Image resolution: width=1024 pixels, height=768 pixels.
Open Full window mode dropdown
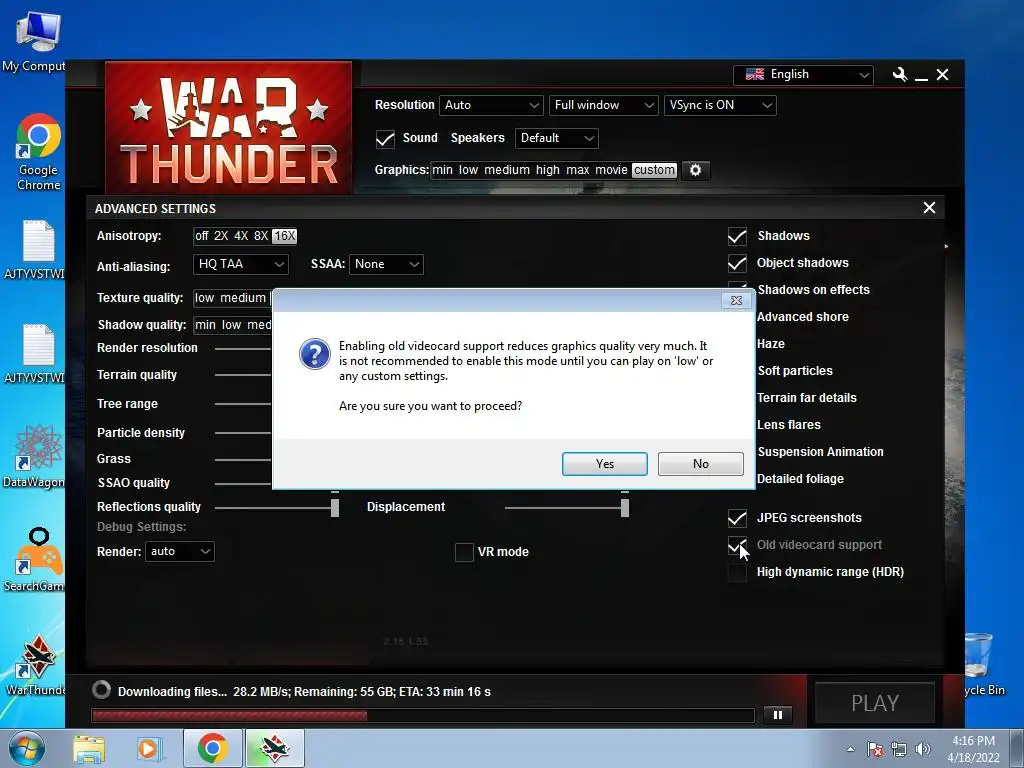tap(603, 105)
